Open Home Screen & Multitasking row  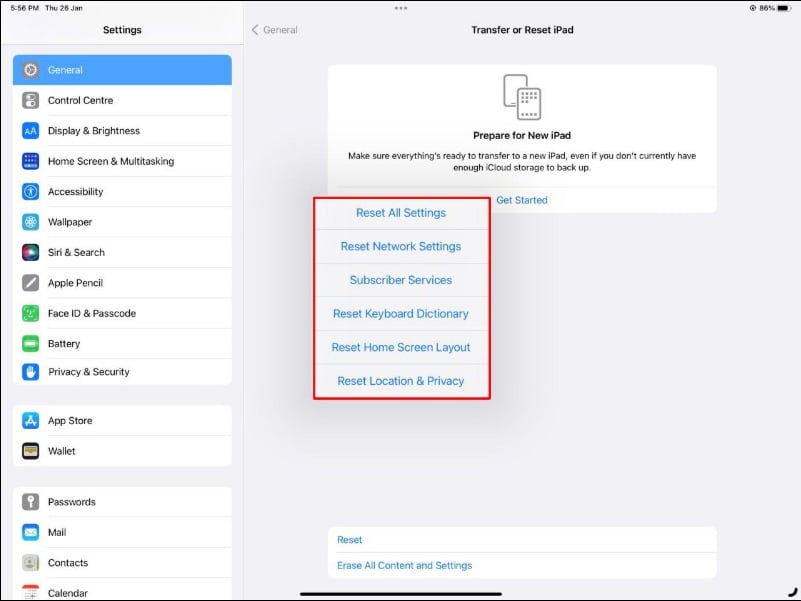pos(122,161)
